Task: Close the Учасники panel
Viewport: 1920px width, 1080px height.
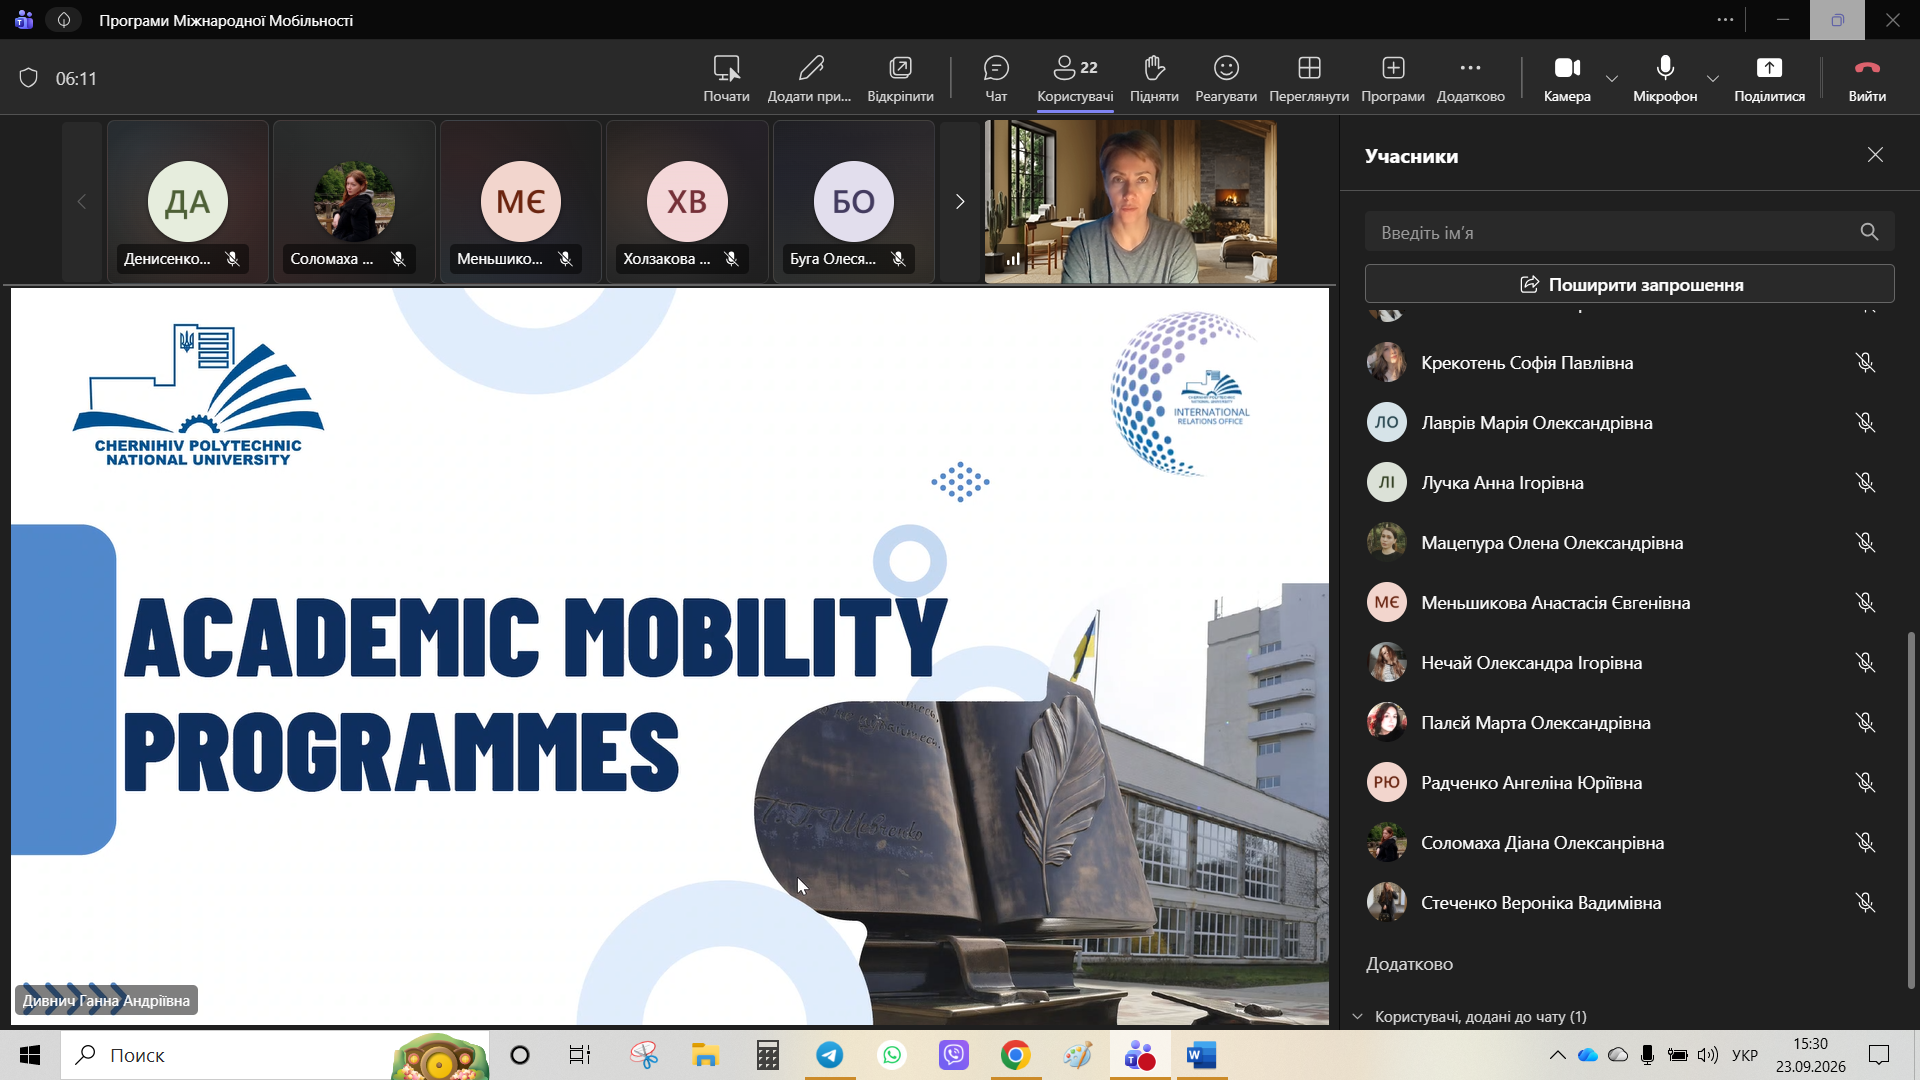Action: coord(1875,155)
